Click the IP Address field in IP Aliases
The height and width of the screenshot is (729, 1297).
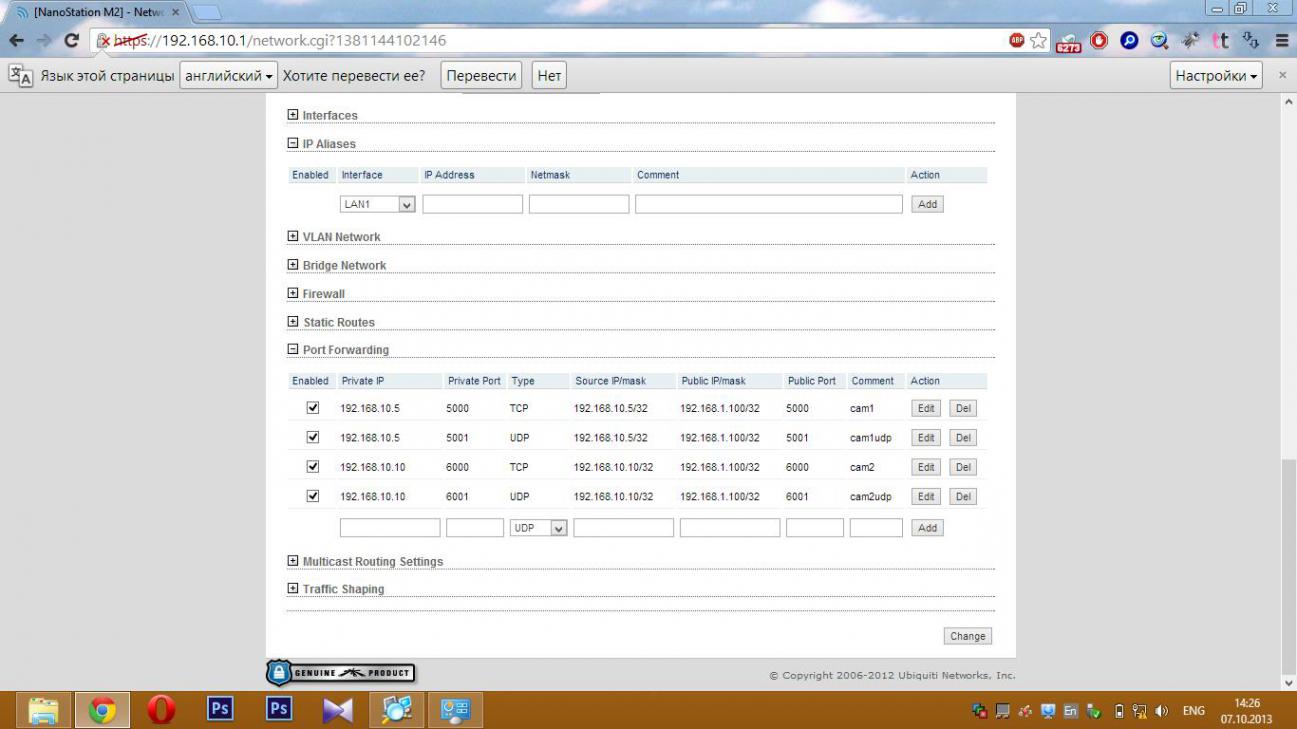click(472, 204)
